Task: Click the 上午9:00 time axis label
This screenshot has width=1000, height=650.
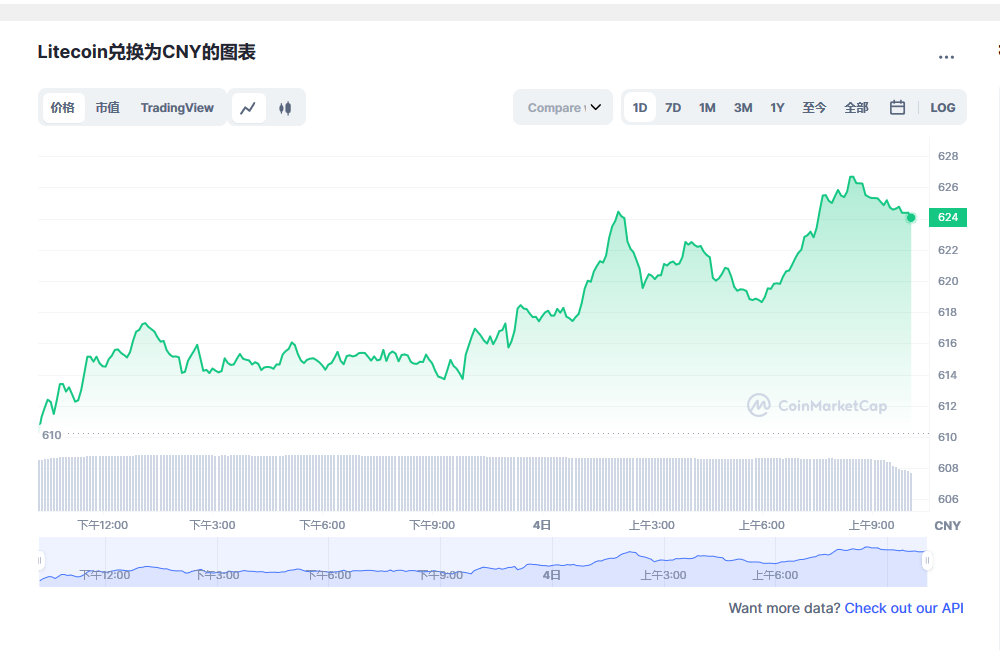Action: pos(871,525)
